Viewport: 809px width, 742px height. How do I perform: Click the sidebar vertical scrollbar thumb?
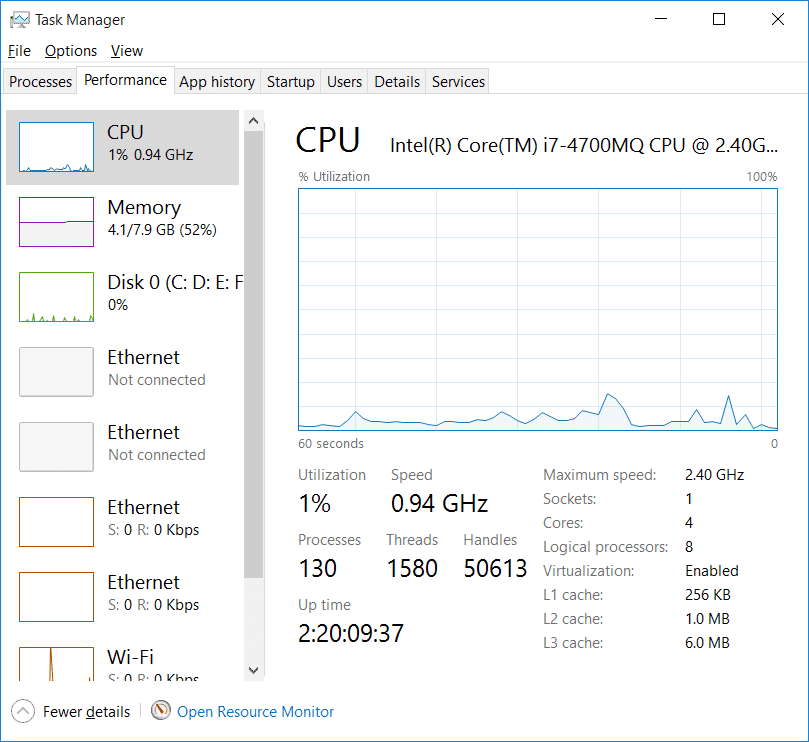tap(253, 354)
